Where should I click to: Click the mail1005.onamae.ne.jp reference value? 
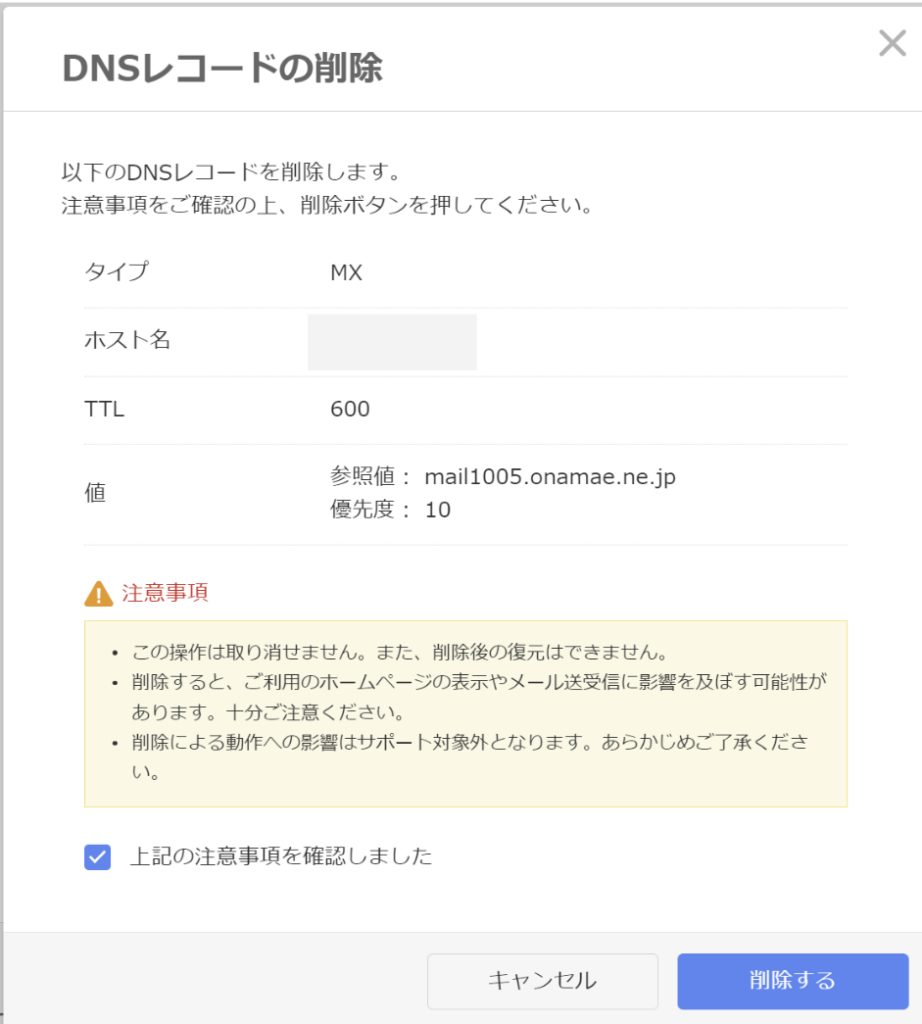point(549,477)
